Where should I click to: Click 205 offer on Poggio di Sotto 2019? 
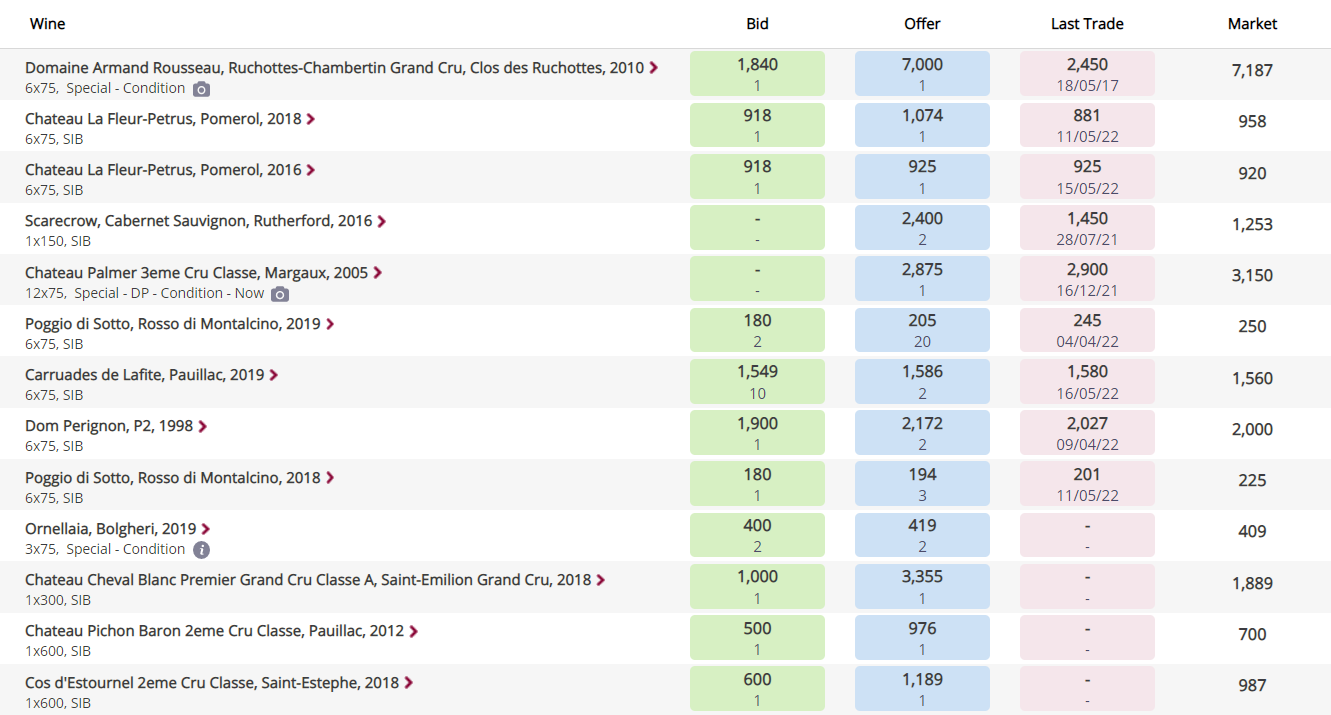922,330
